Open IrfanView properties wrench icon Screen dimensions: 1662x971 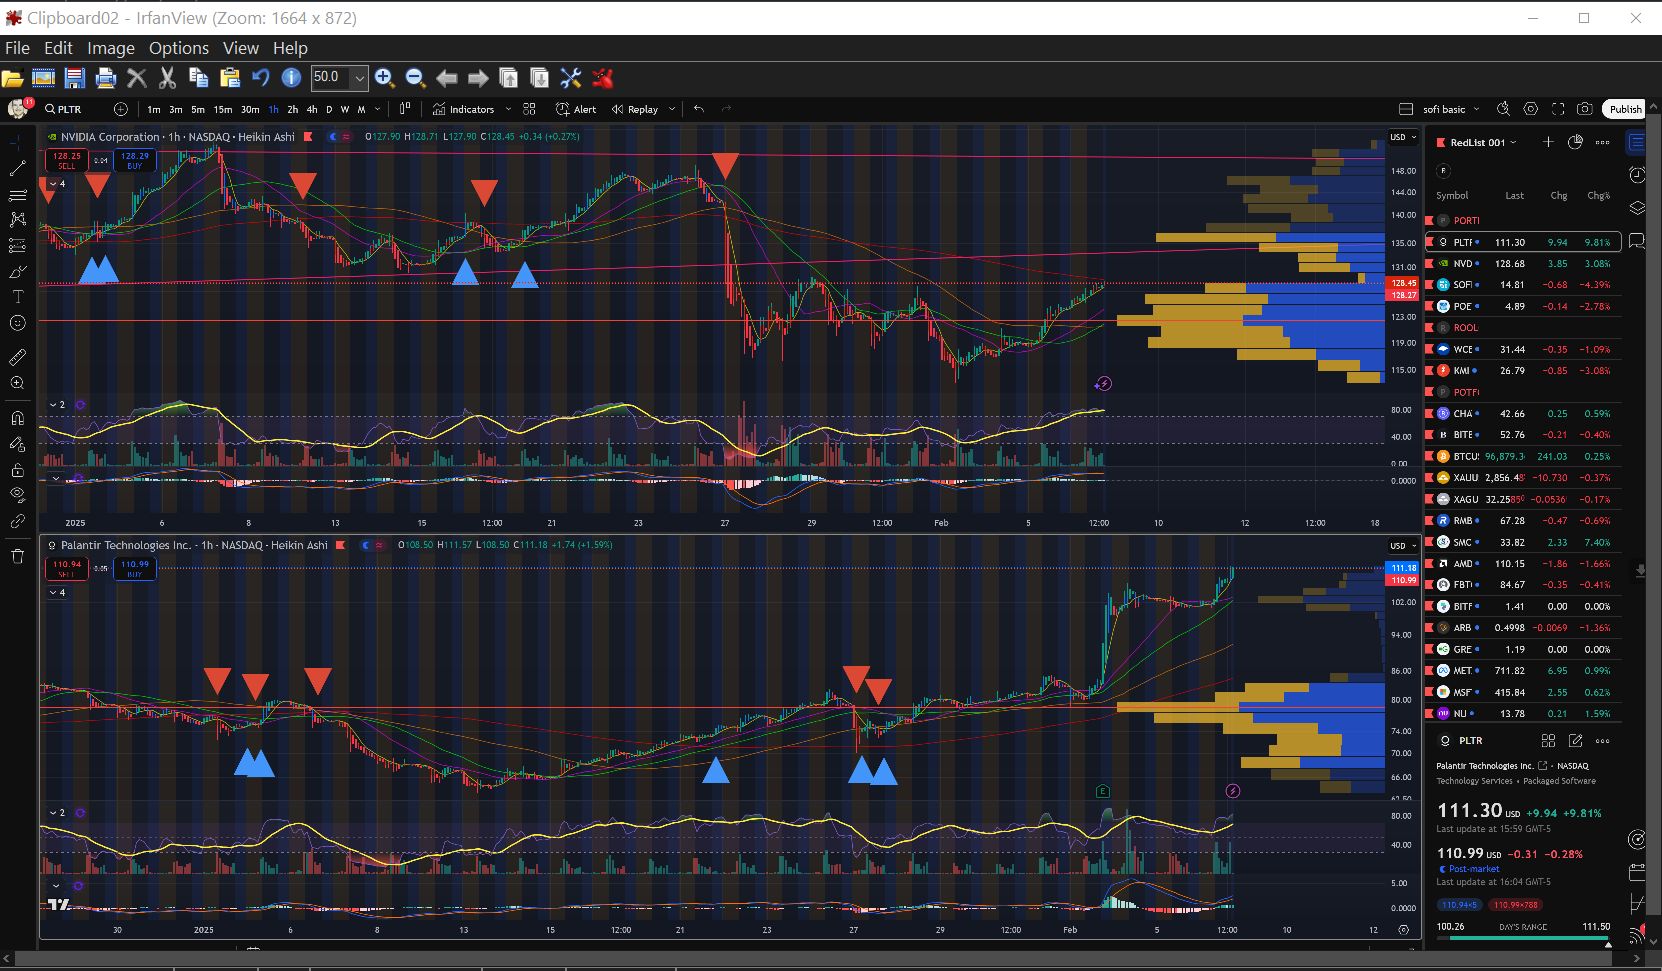coord(571,78)
